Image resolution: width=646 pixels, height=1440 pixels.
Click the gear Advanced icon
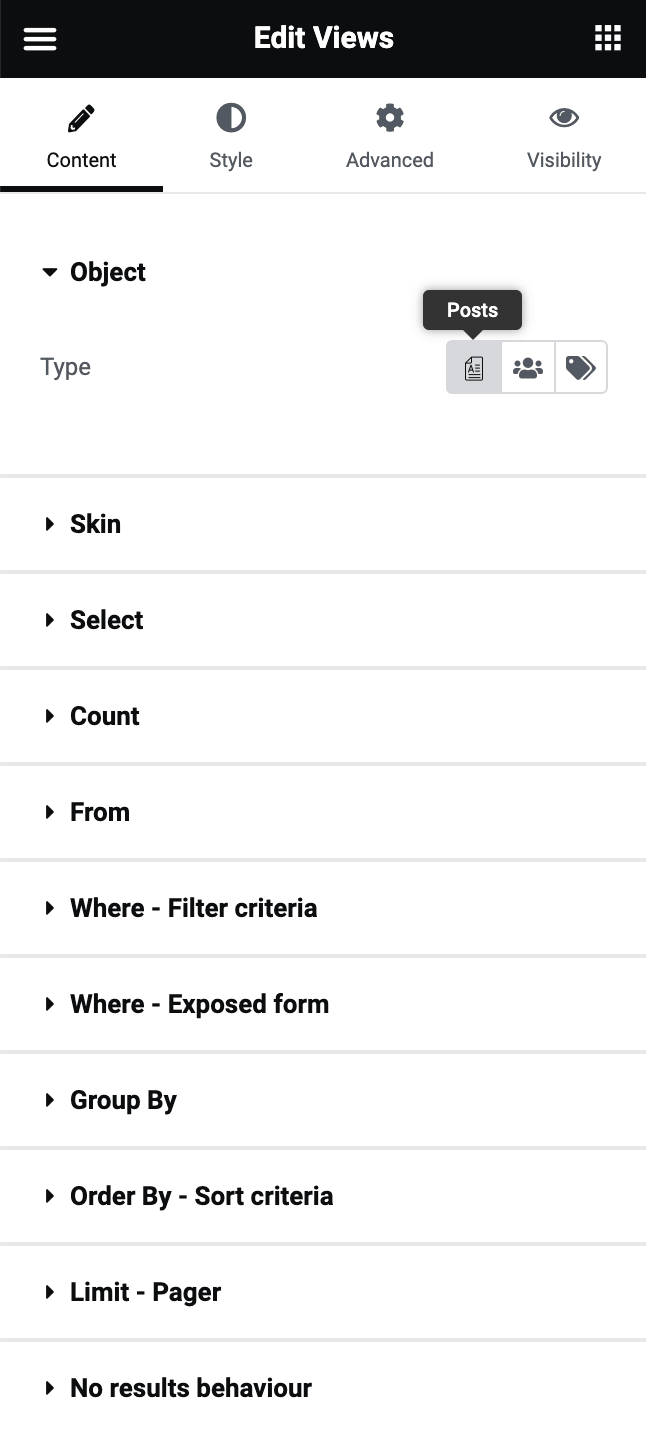(389, 119)
